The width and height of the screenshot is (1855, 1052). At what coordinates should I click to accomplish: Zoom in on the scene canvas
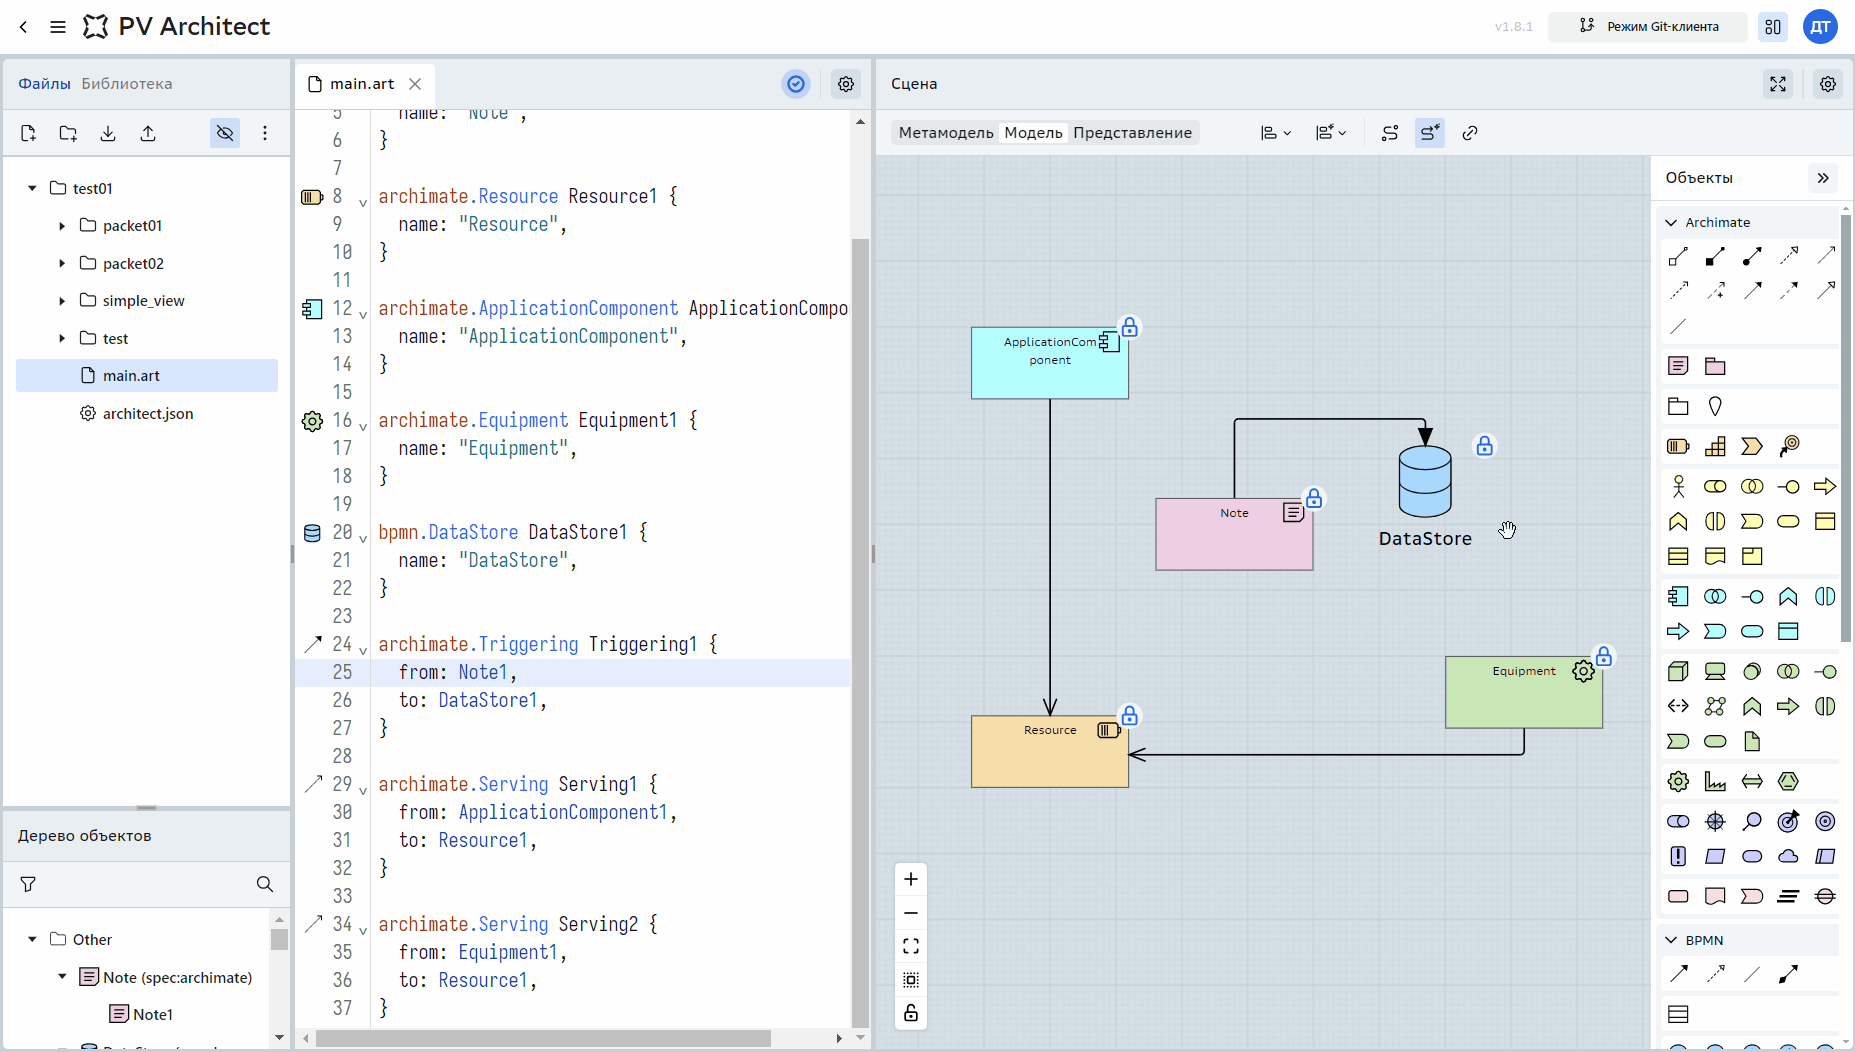coord(911,879)
